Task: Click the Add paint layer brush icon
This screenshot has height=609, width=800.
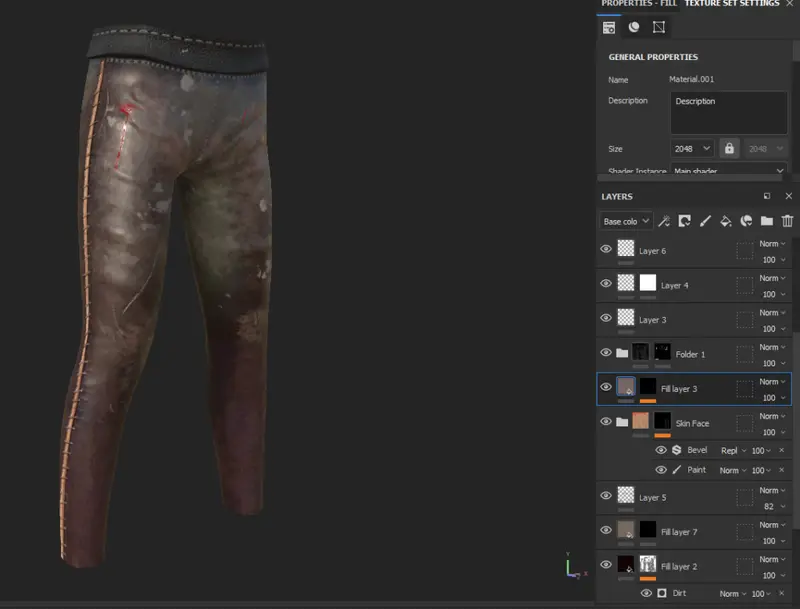Action: (704, 220)
